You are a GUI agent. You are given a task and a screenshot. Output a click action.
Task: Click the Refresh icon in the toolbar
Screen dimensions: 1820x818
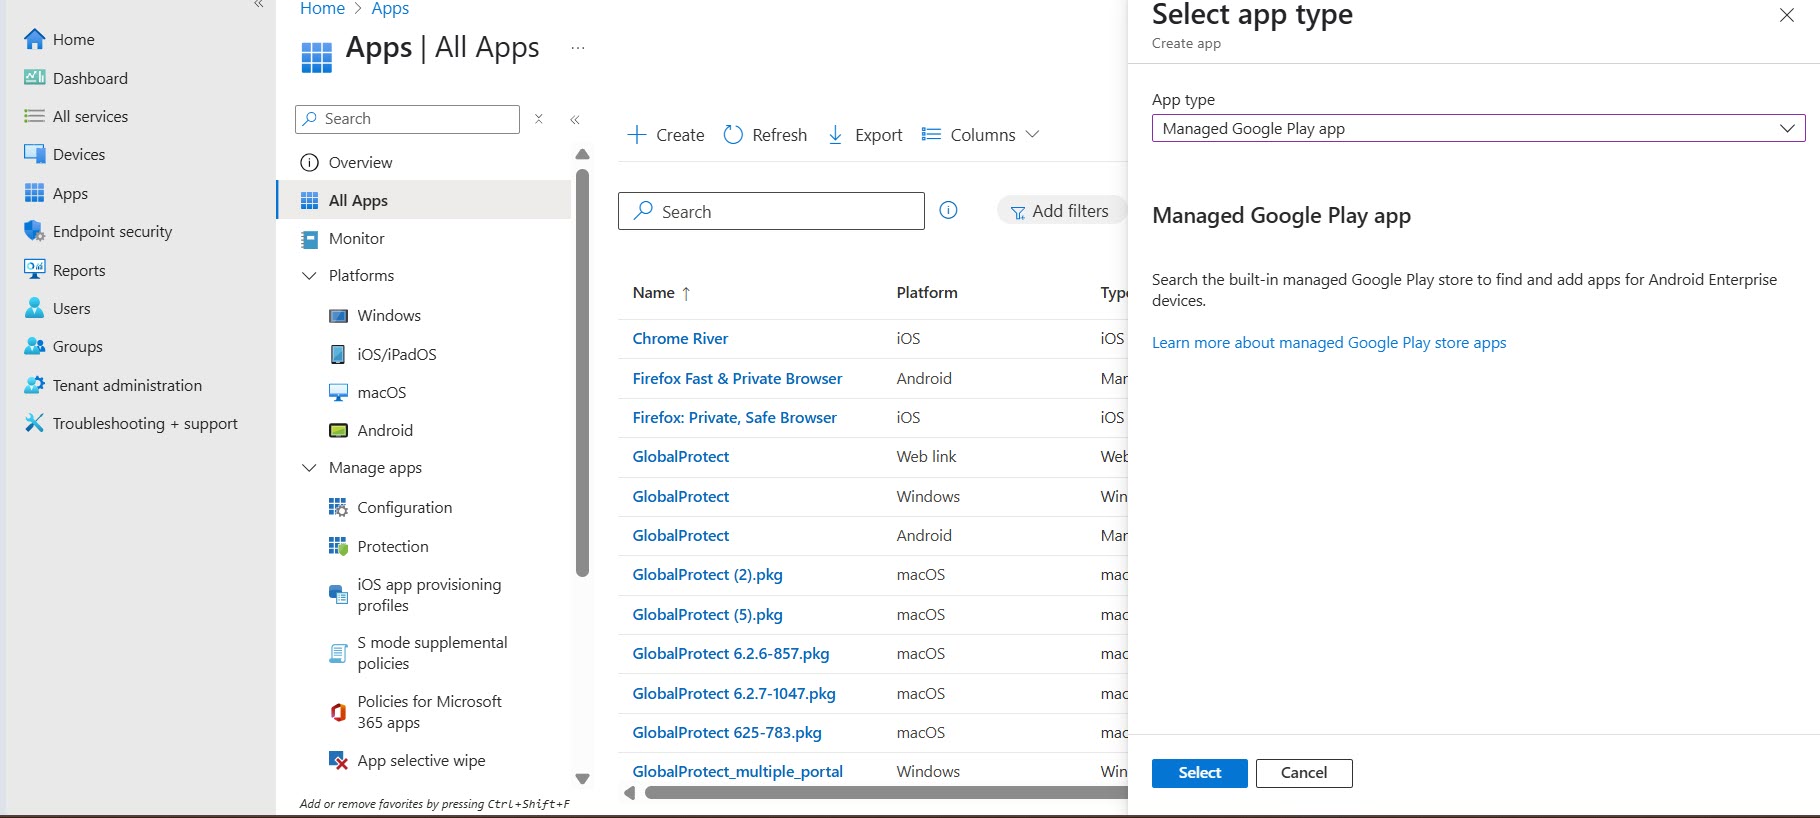point(733,135)
